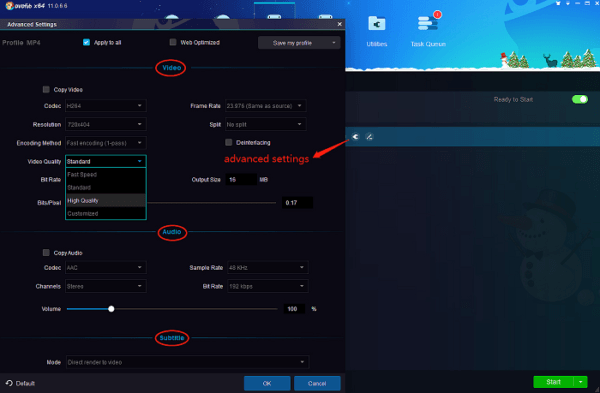The height and width of the screenshot is (393, 600).
Task: Toggle the Ready to Start switch
Action: (x=580, y=99)
